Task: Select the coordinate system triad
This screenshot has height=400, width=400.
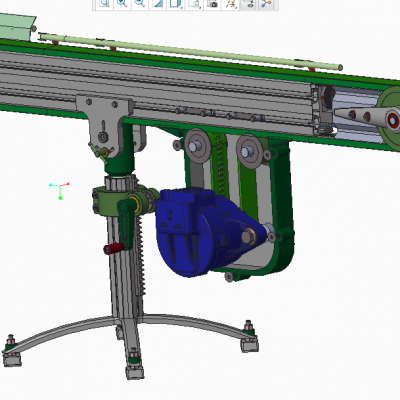Action: (60, 190)
